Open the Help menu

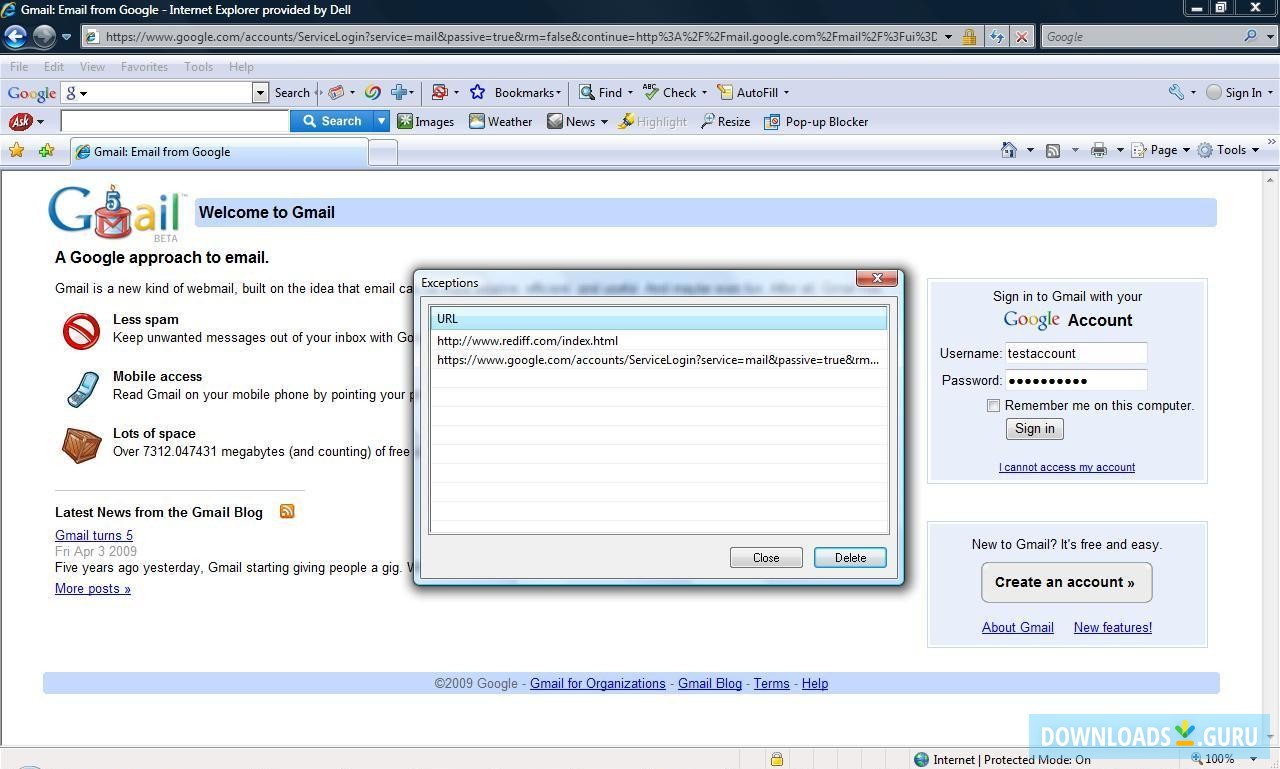click(x=241, y=67)
